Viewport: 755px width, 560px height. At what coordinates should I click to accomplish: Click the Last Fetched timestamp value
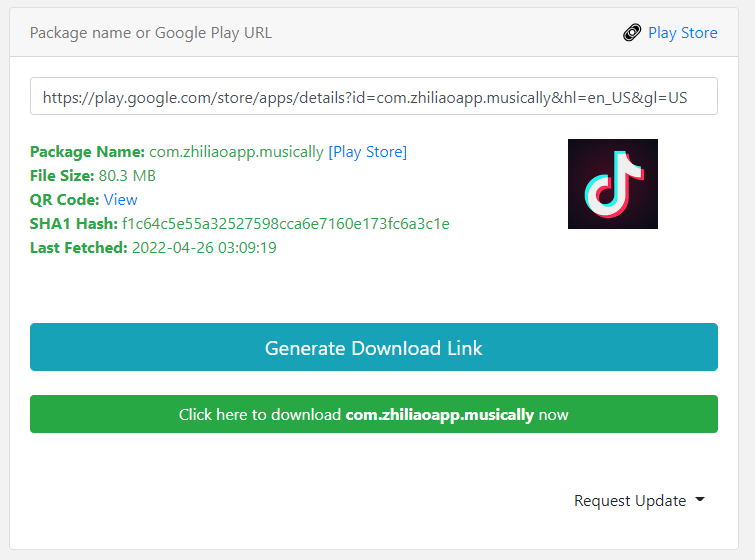point(204,248)
